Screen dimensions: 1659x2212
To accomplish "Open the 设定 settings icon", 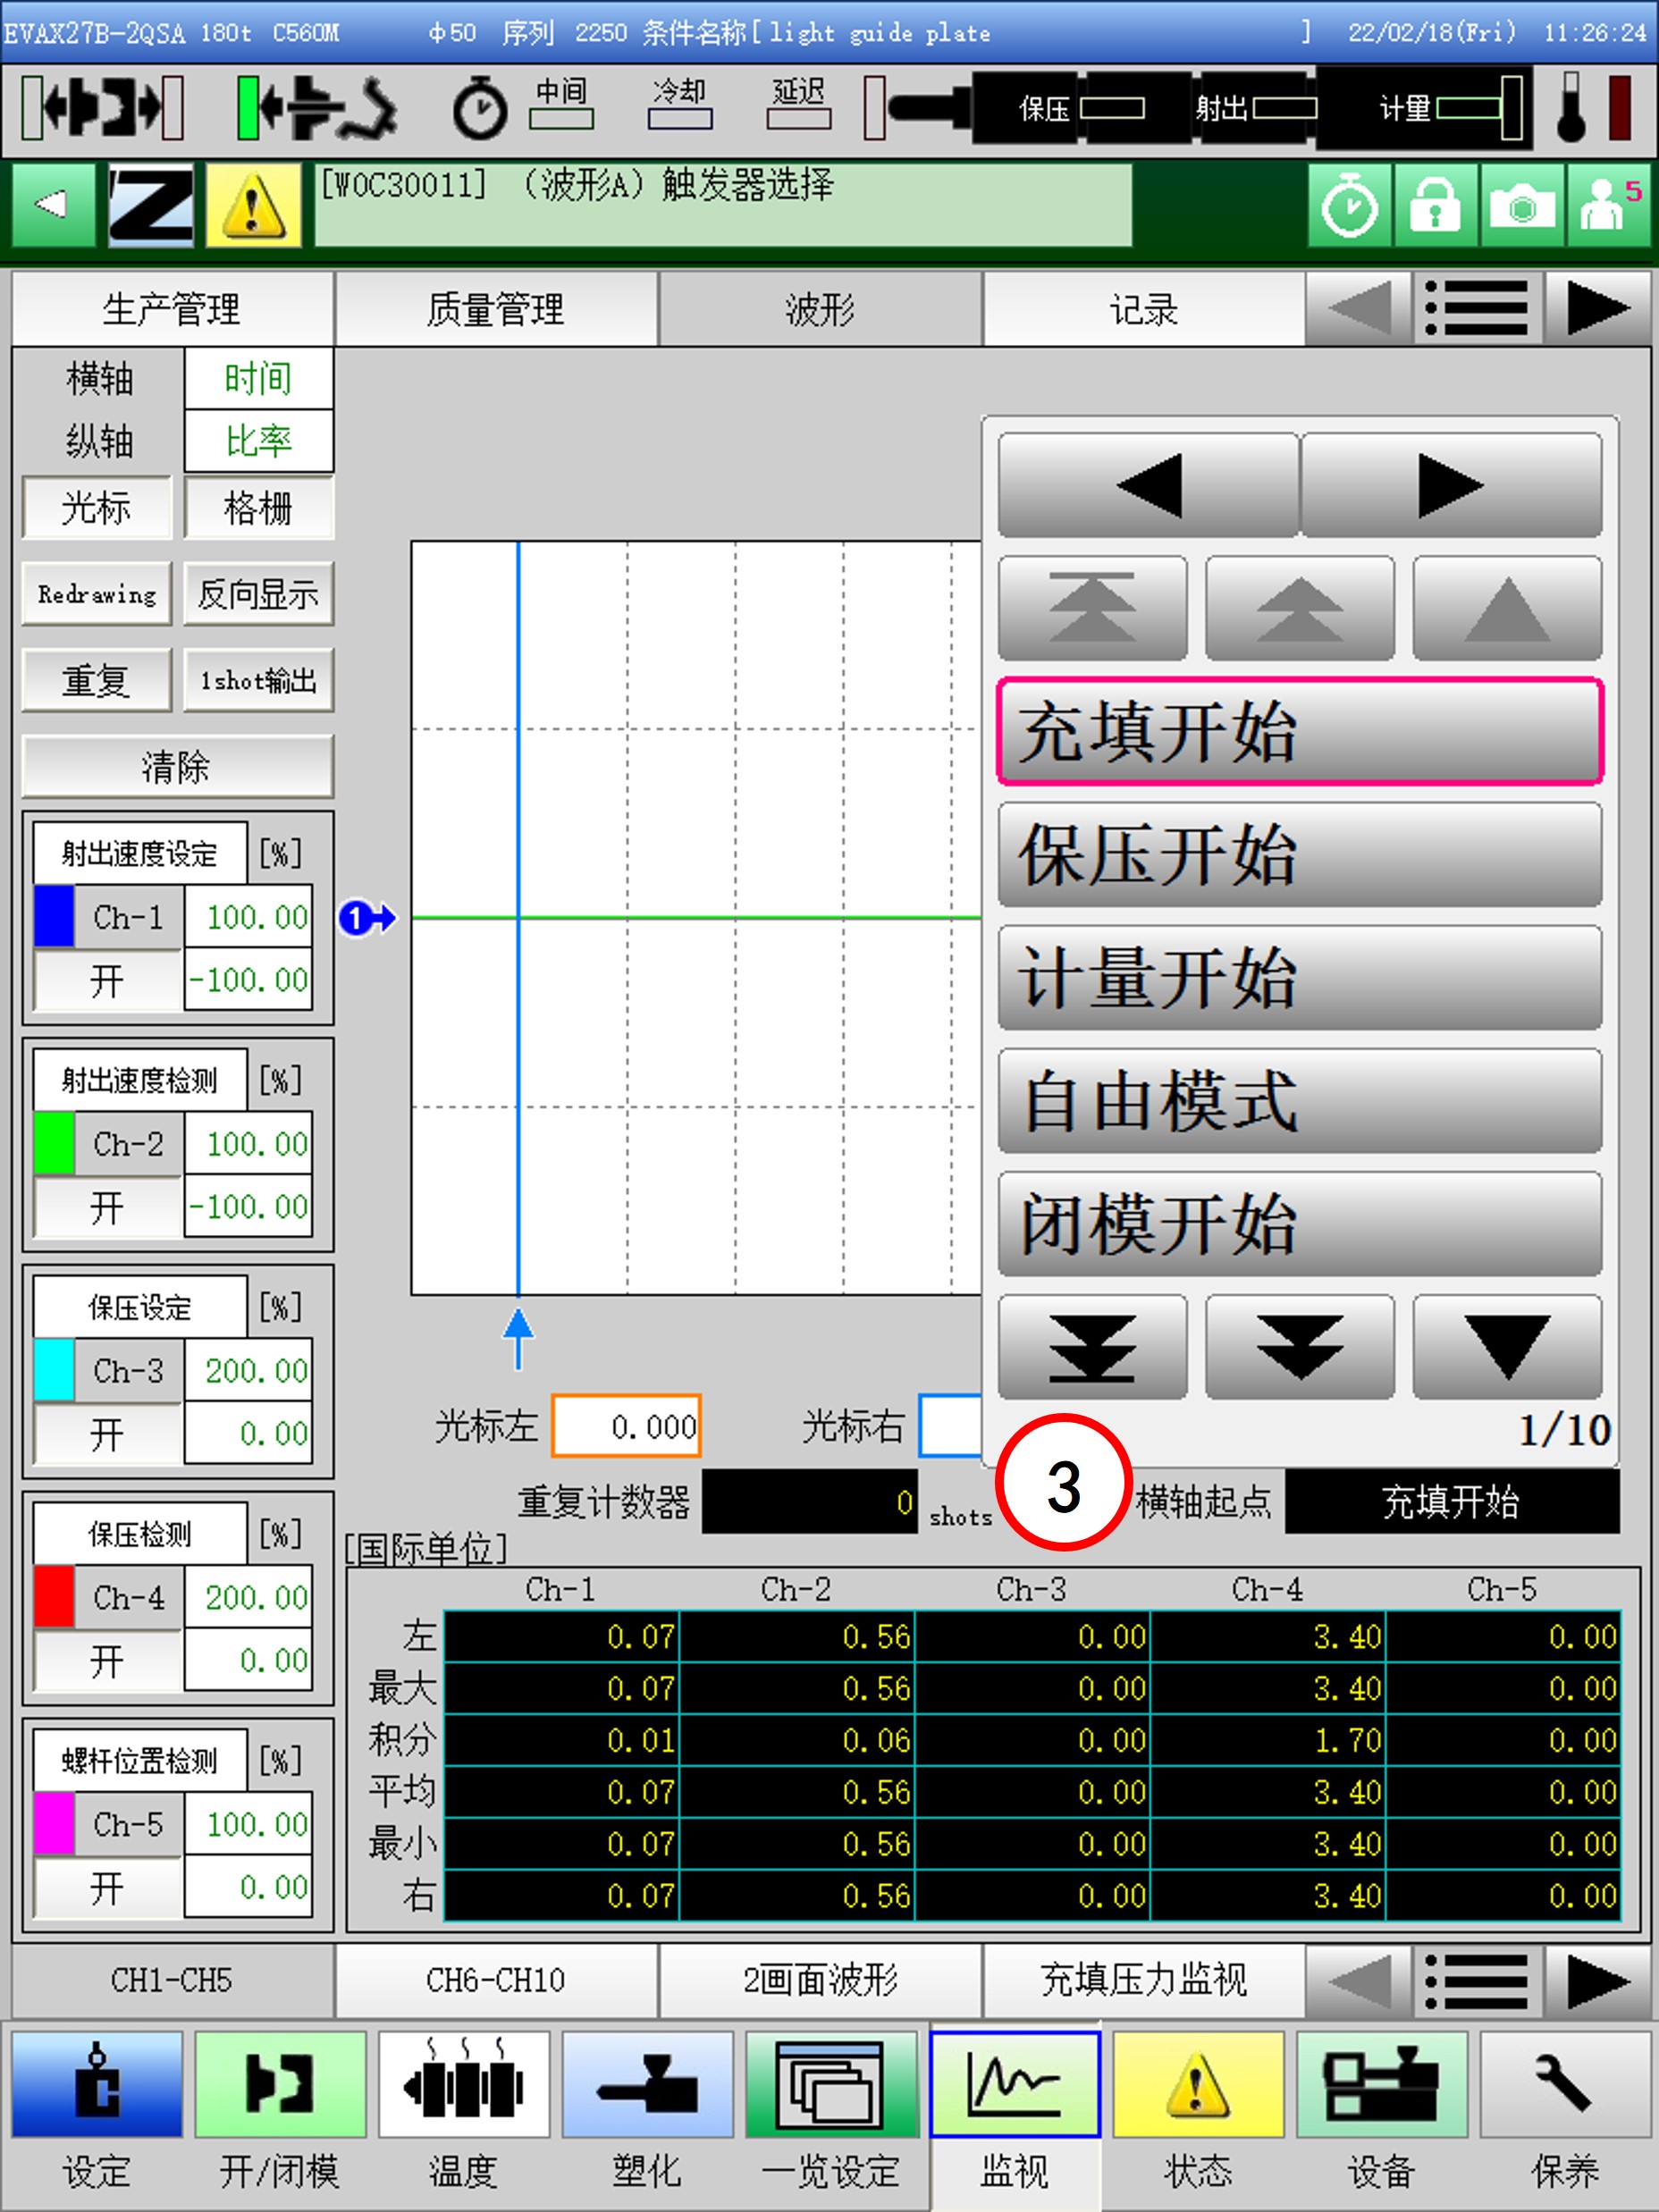I will pyautogui.click(x=97, y=2084).
